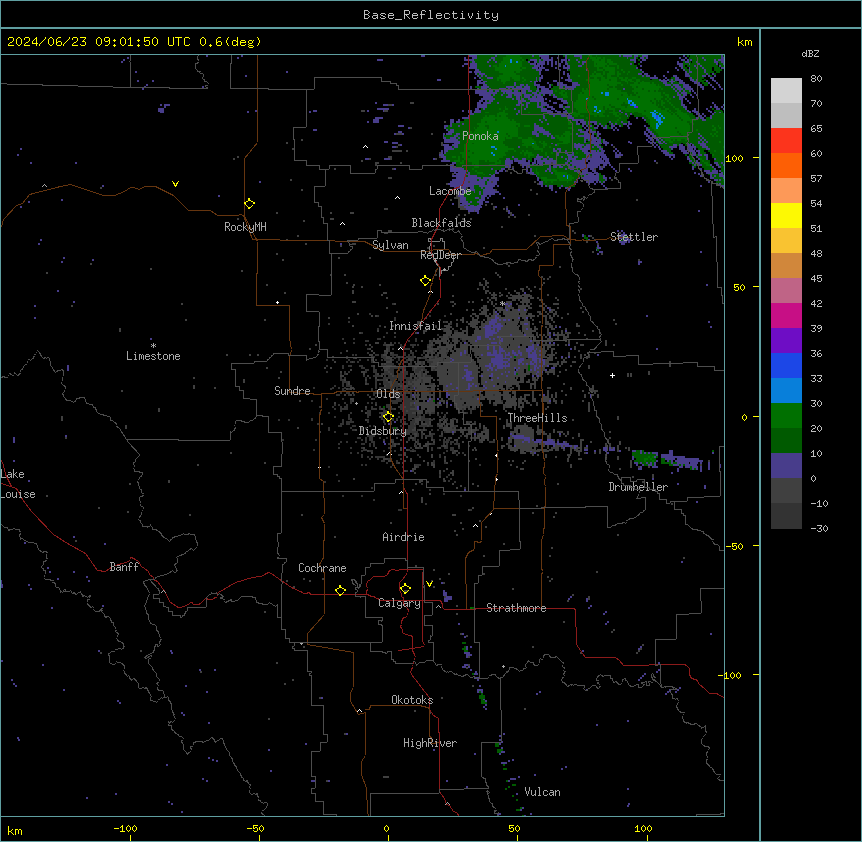Screen dimensions: 862x842
Task: Click the Airdrie city label
Action: [x=404, y=537]
